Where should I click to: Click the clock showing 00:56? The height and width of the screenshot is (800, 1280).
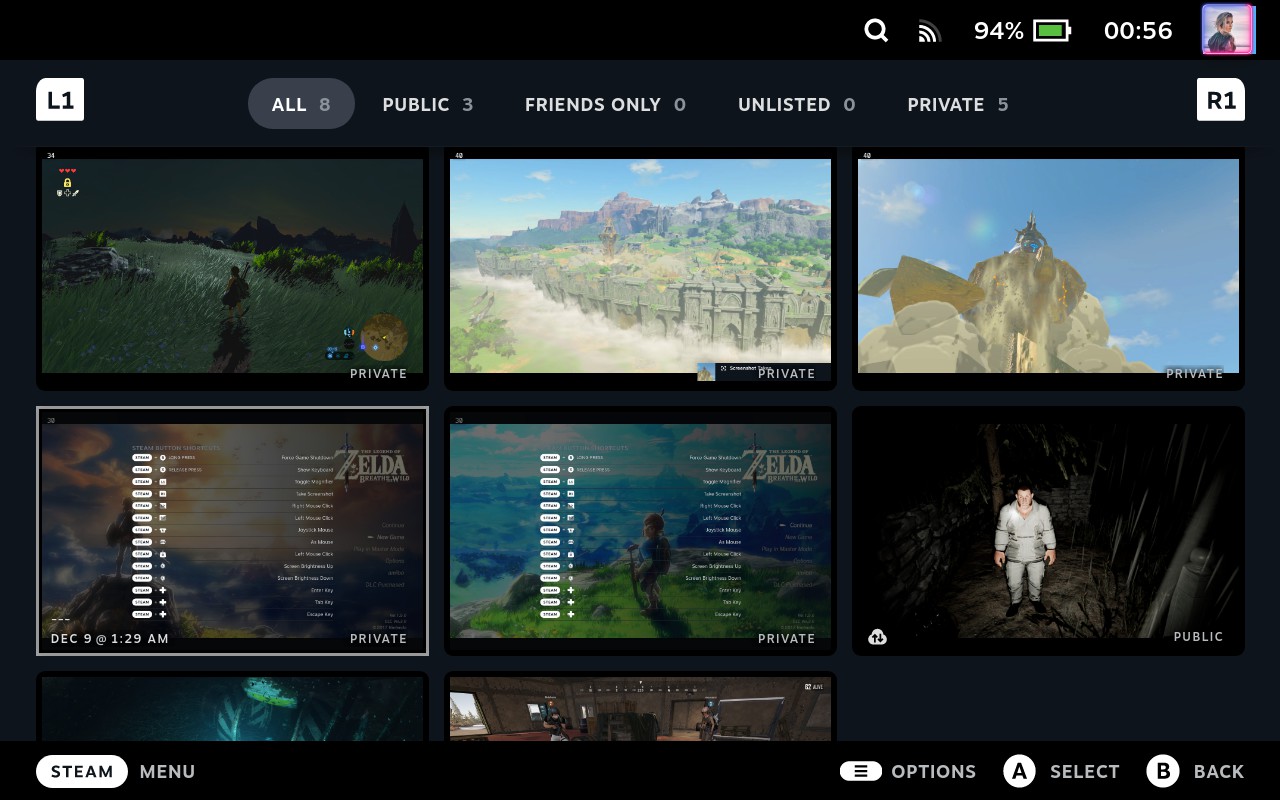pos(1138,31)
